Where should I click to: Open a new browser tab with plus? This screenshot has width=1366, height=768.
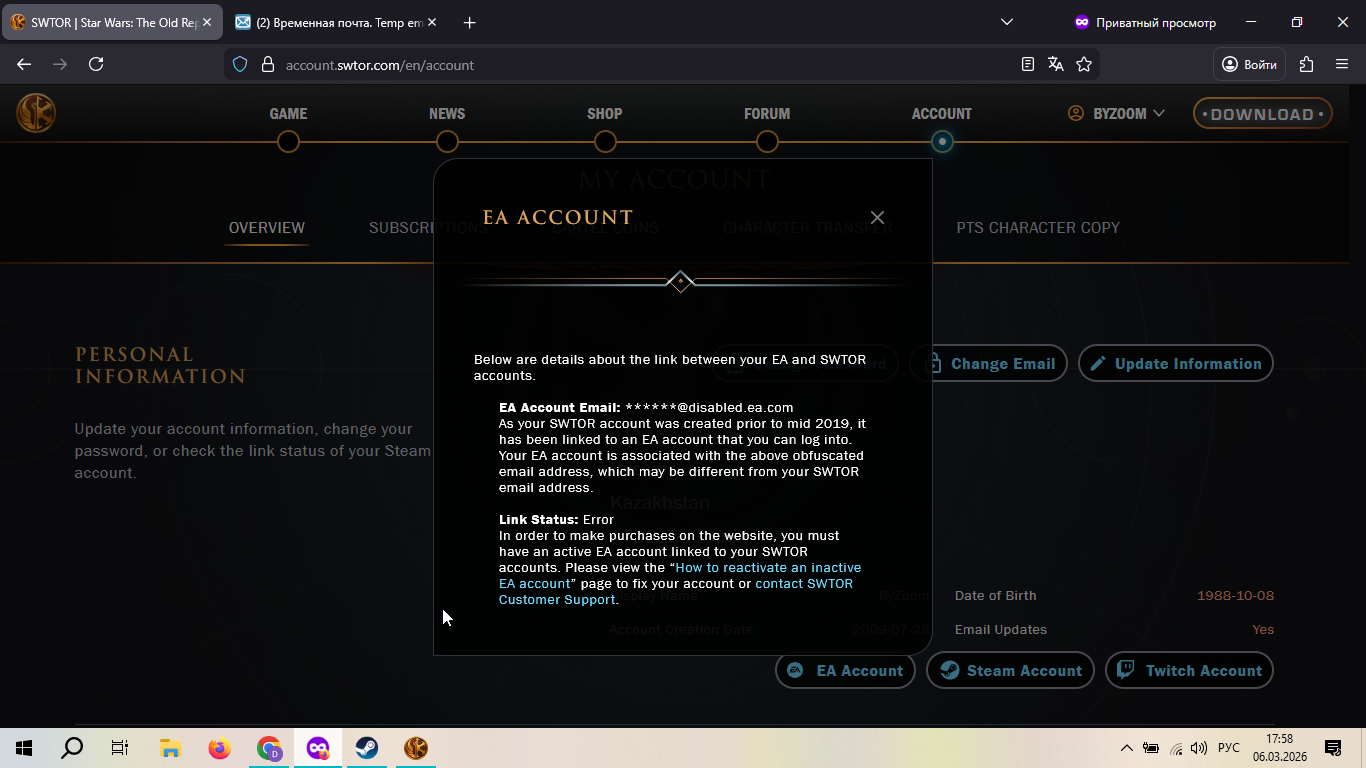coord(470,22)
